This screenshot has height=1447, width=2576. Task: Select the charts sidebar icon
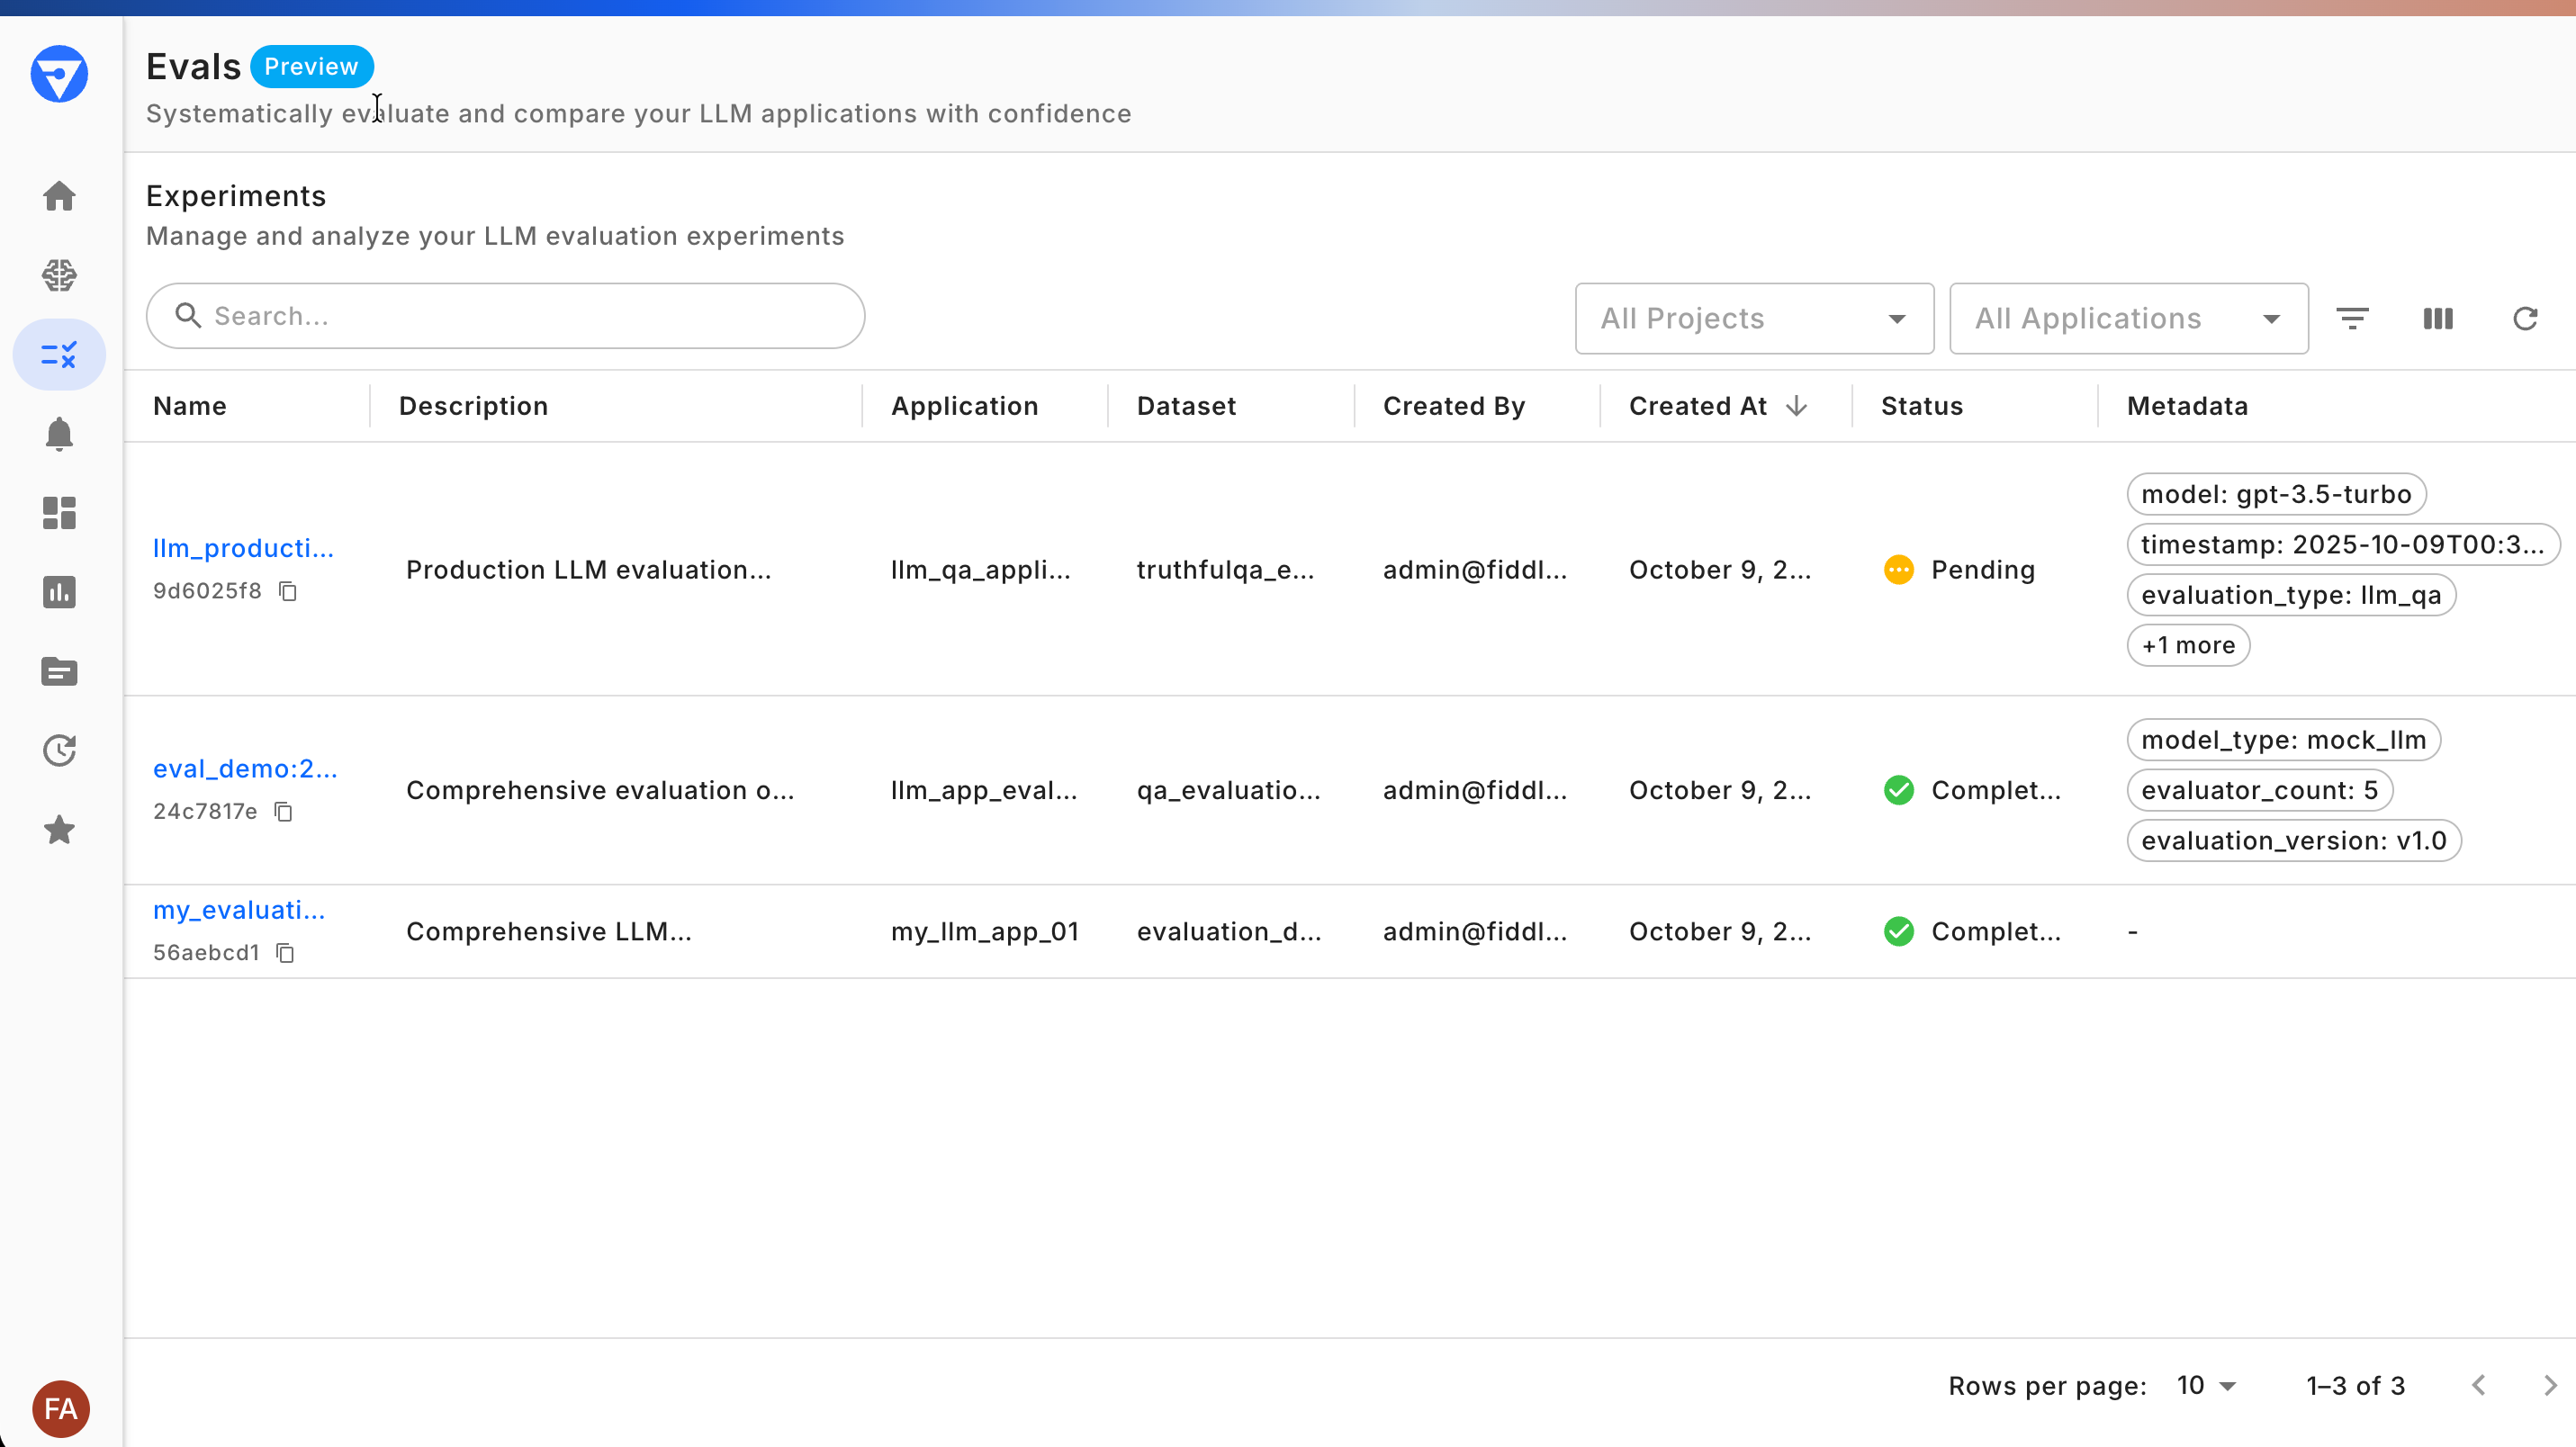coord(59,592)
